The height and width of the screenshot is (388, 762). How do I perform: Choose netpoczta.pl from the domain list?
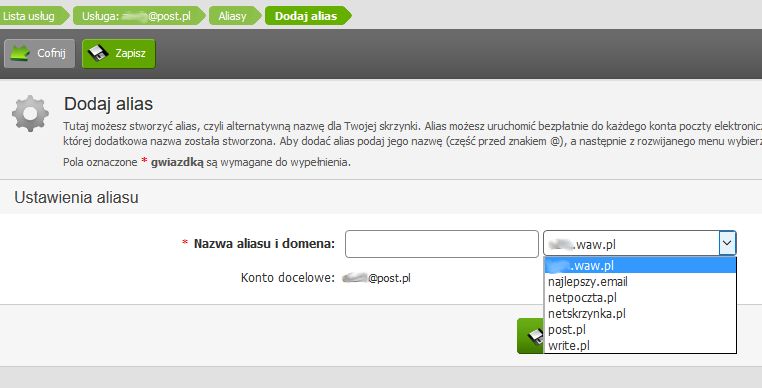[640, 298]
